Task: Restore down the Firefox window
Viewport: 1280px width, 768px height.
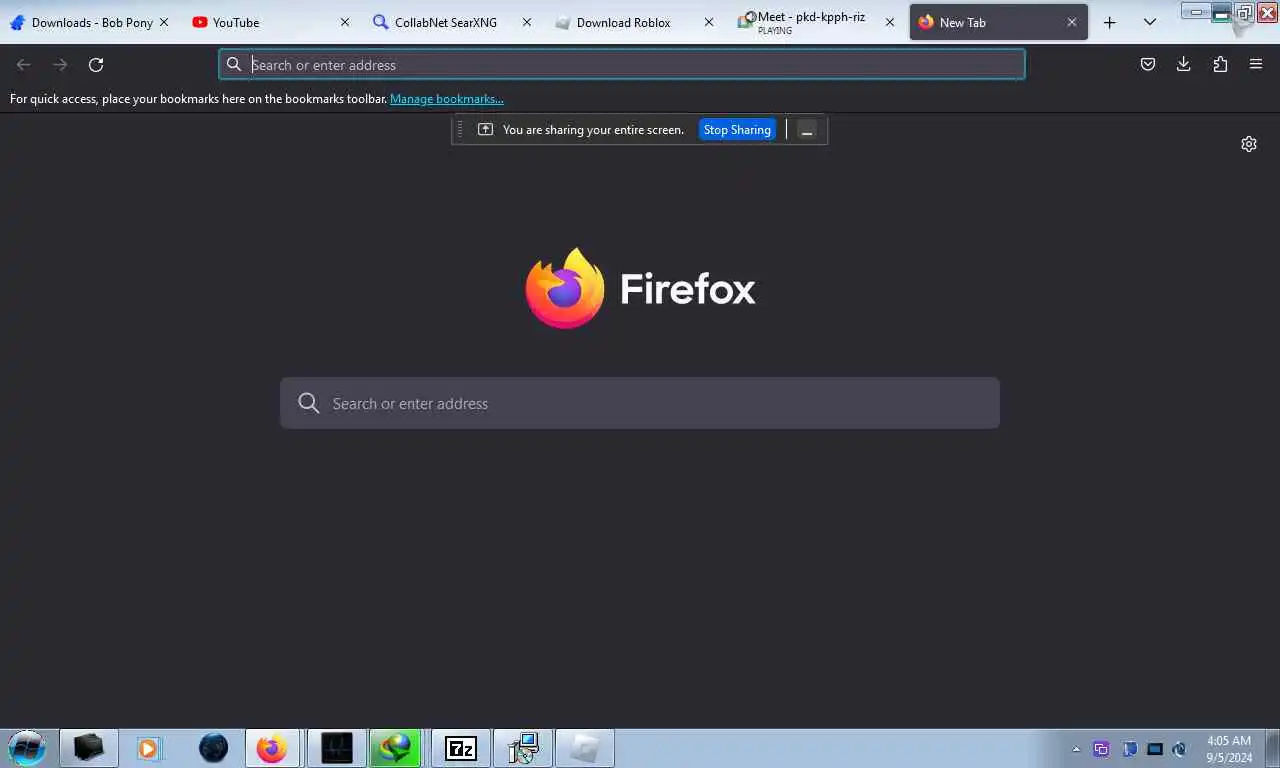Action: point(1244,13)
